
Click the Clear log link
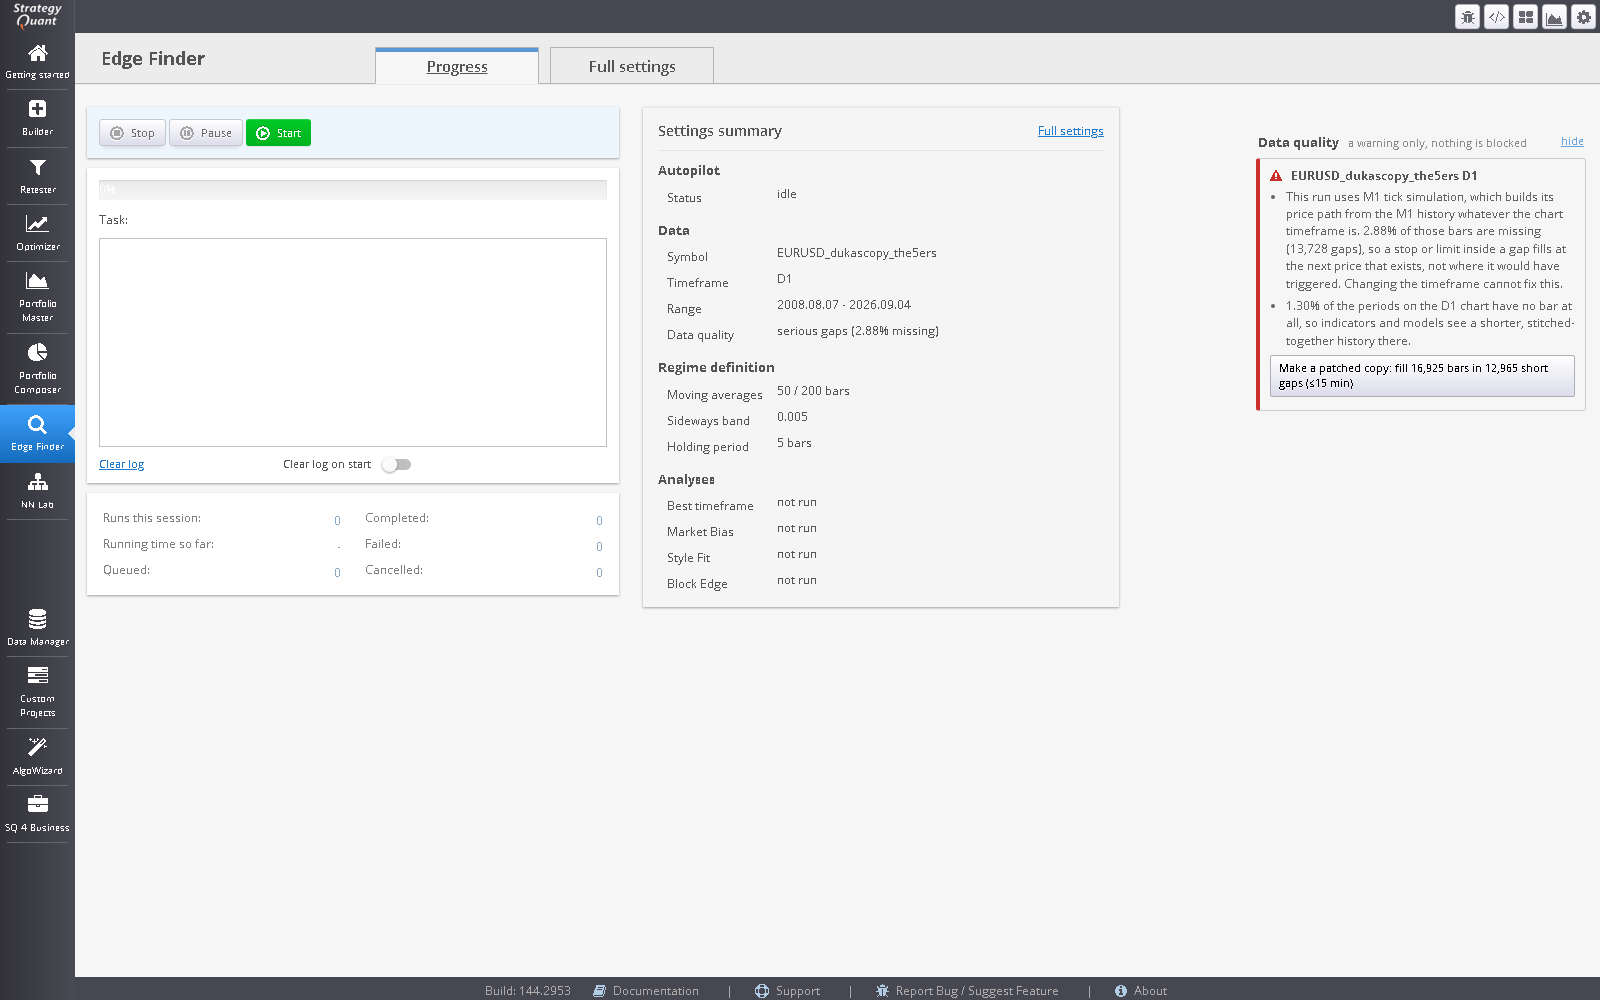(x=121, y=464)
